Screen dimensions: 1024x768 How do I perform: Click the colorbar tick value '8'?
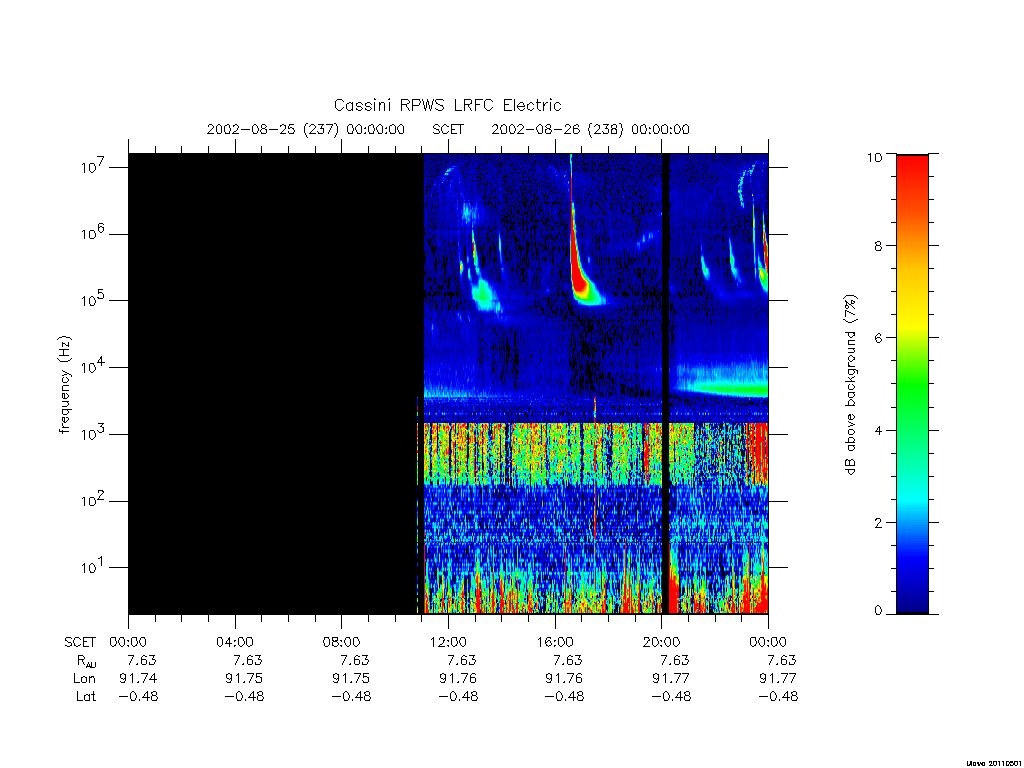click(x=878, y=246)
